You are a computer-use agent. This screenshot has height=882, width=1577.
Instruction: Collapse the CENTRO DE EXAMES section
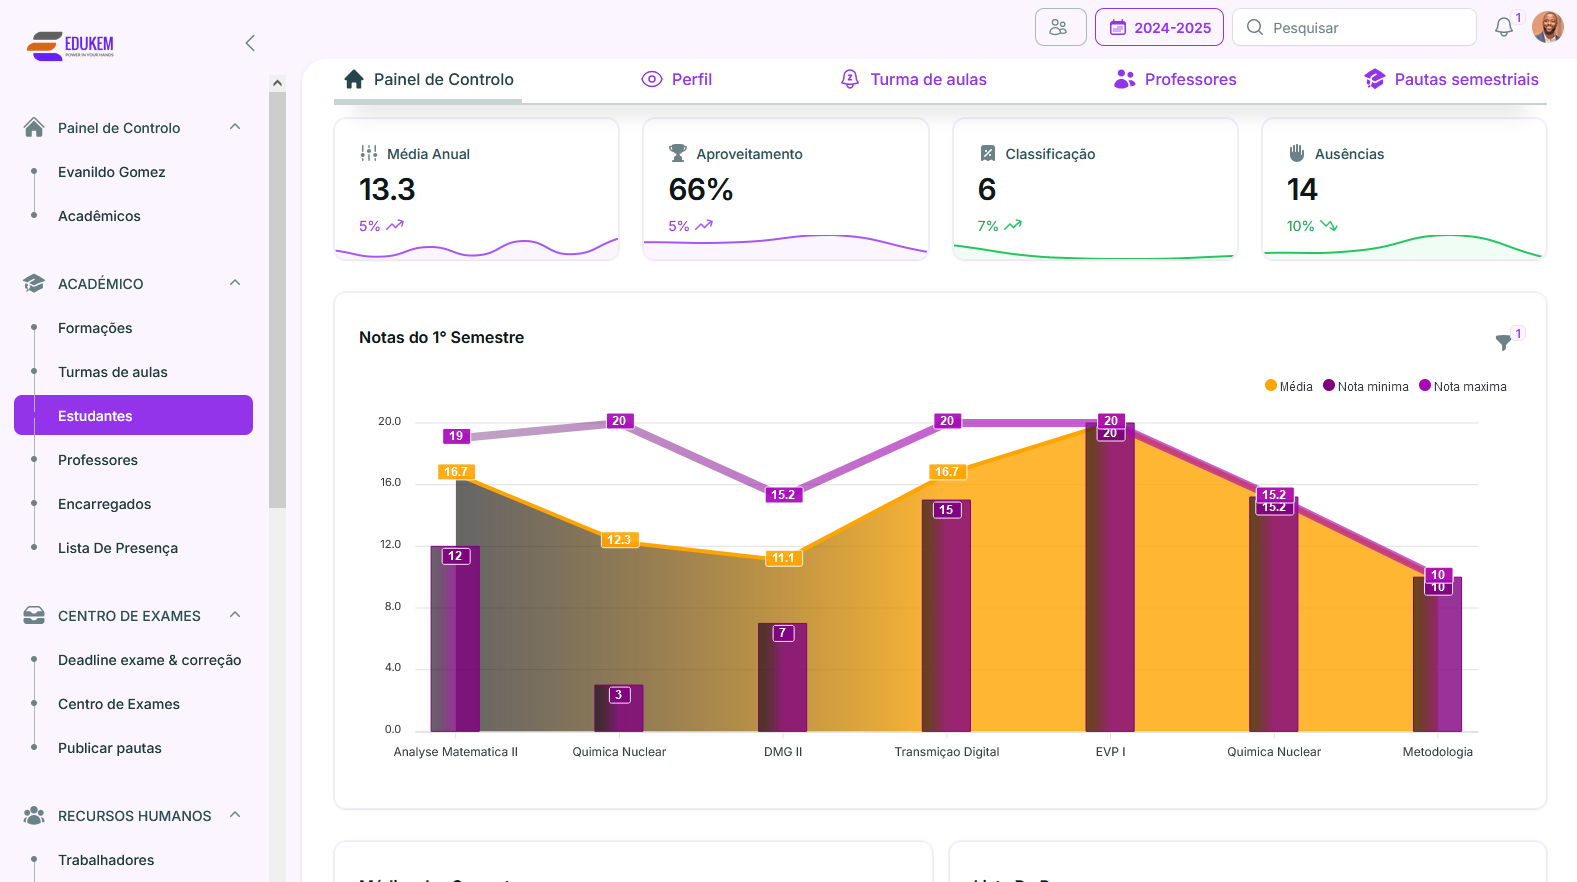tap(235, 615)
